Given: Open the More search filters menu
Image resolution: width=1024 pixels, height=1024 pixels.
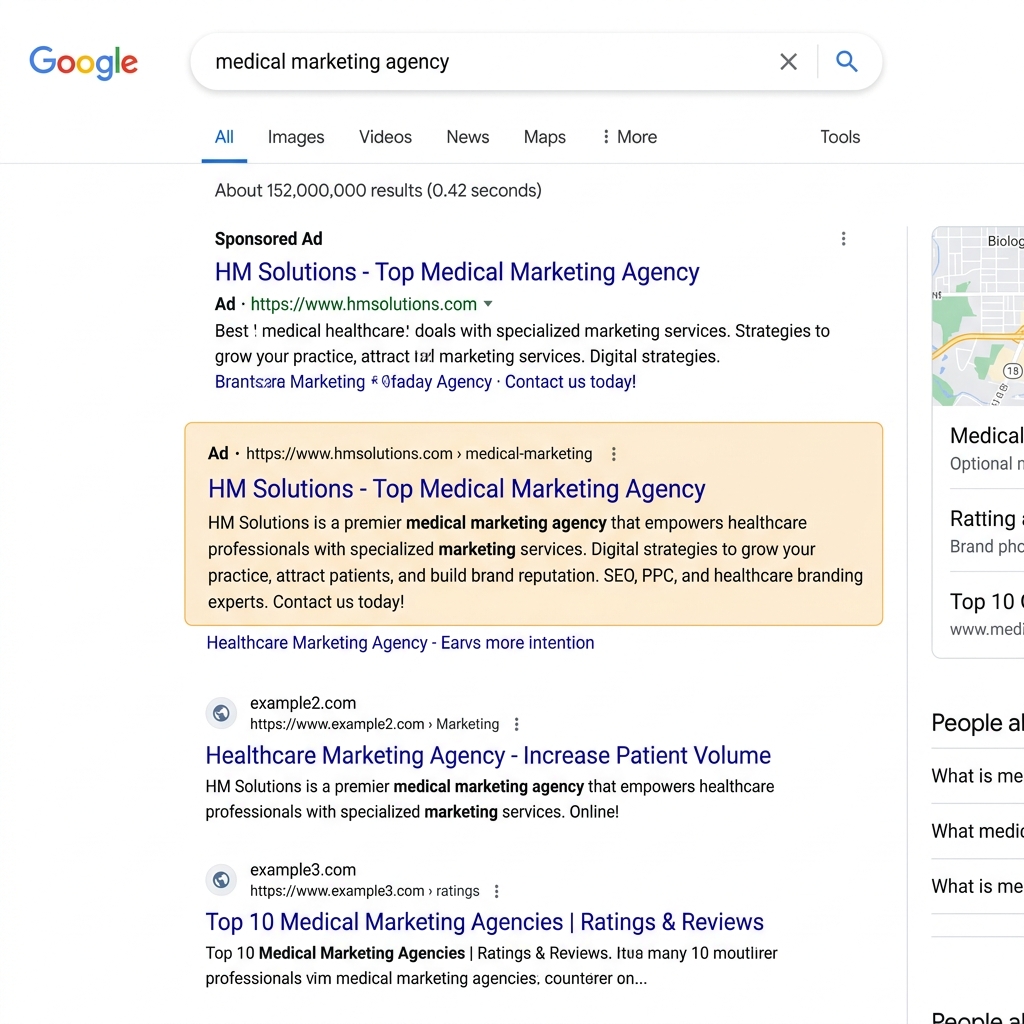Looking at the screenshot, I should (629, 137).
